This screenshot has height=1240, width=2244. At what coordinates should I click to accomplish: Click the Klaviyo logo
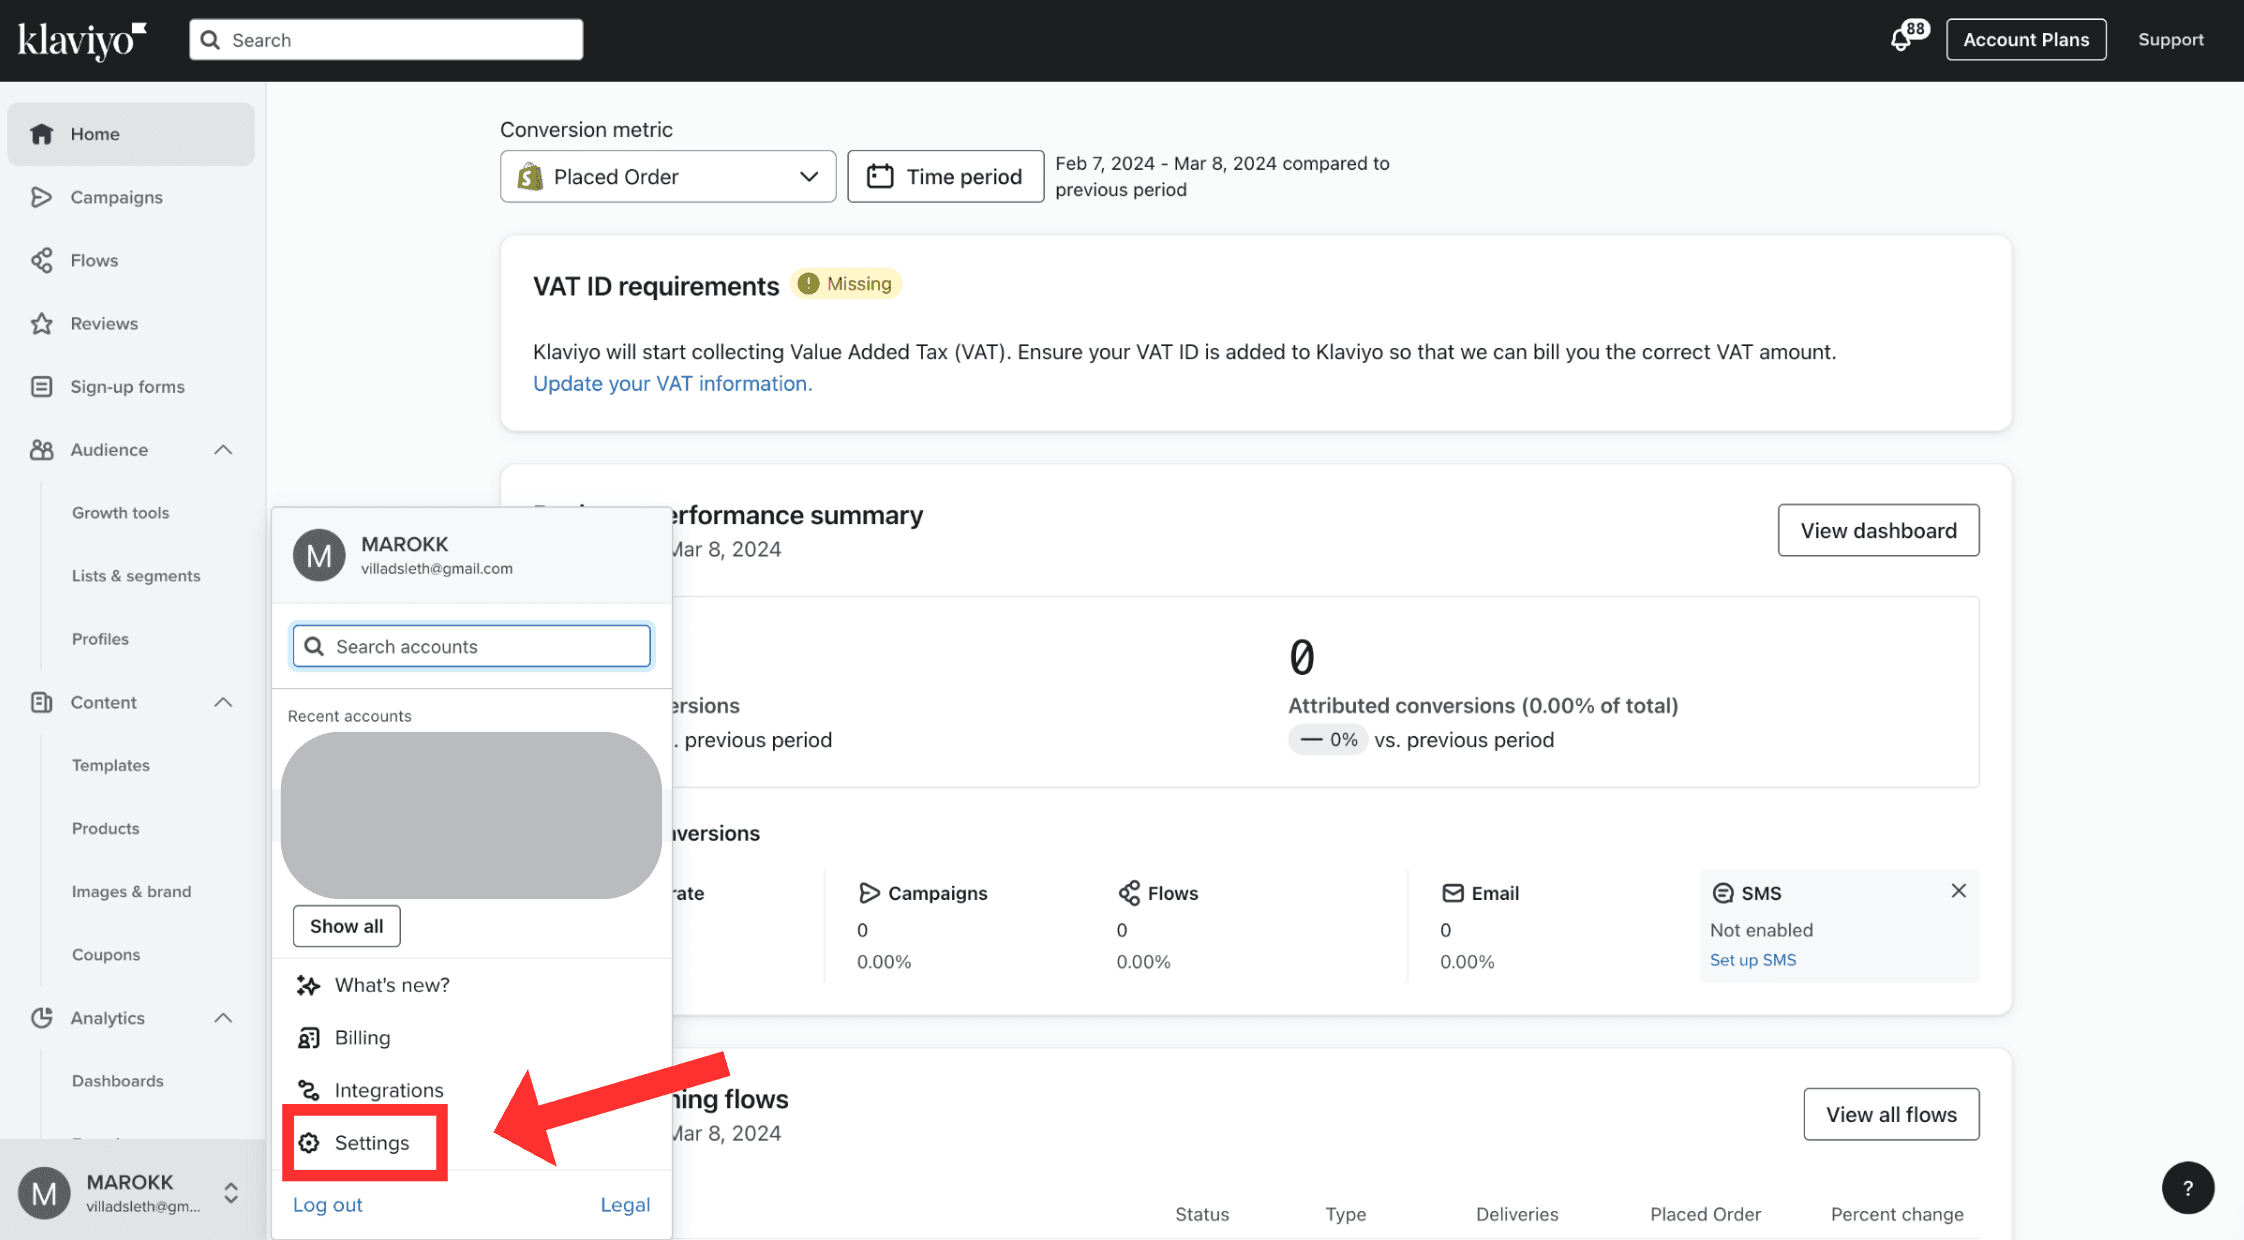82,40
